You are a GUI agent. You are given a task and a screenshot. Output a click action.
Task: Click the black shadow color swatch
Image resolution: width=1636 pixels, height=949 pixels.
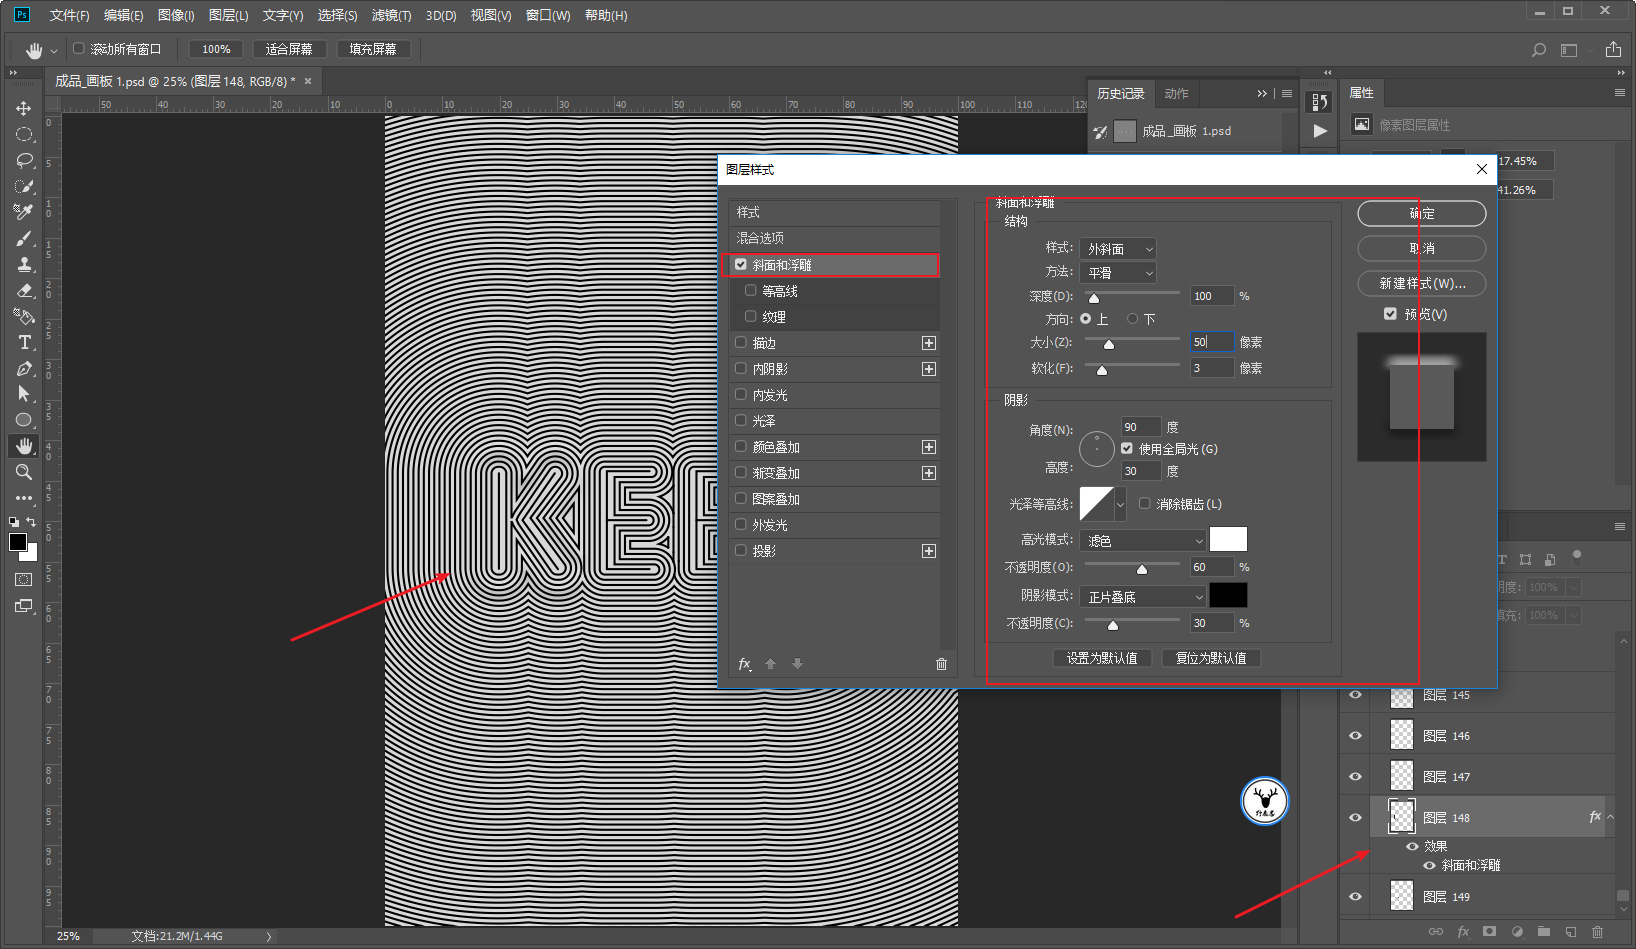[x=1229, y=596]
